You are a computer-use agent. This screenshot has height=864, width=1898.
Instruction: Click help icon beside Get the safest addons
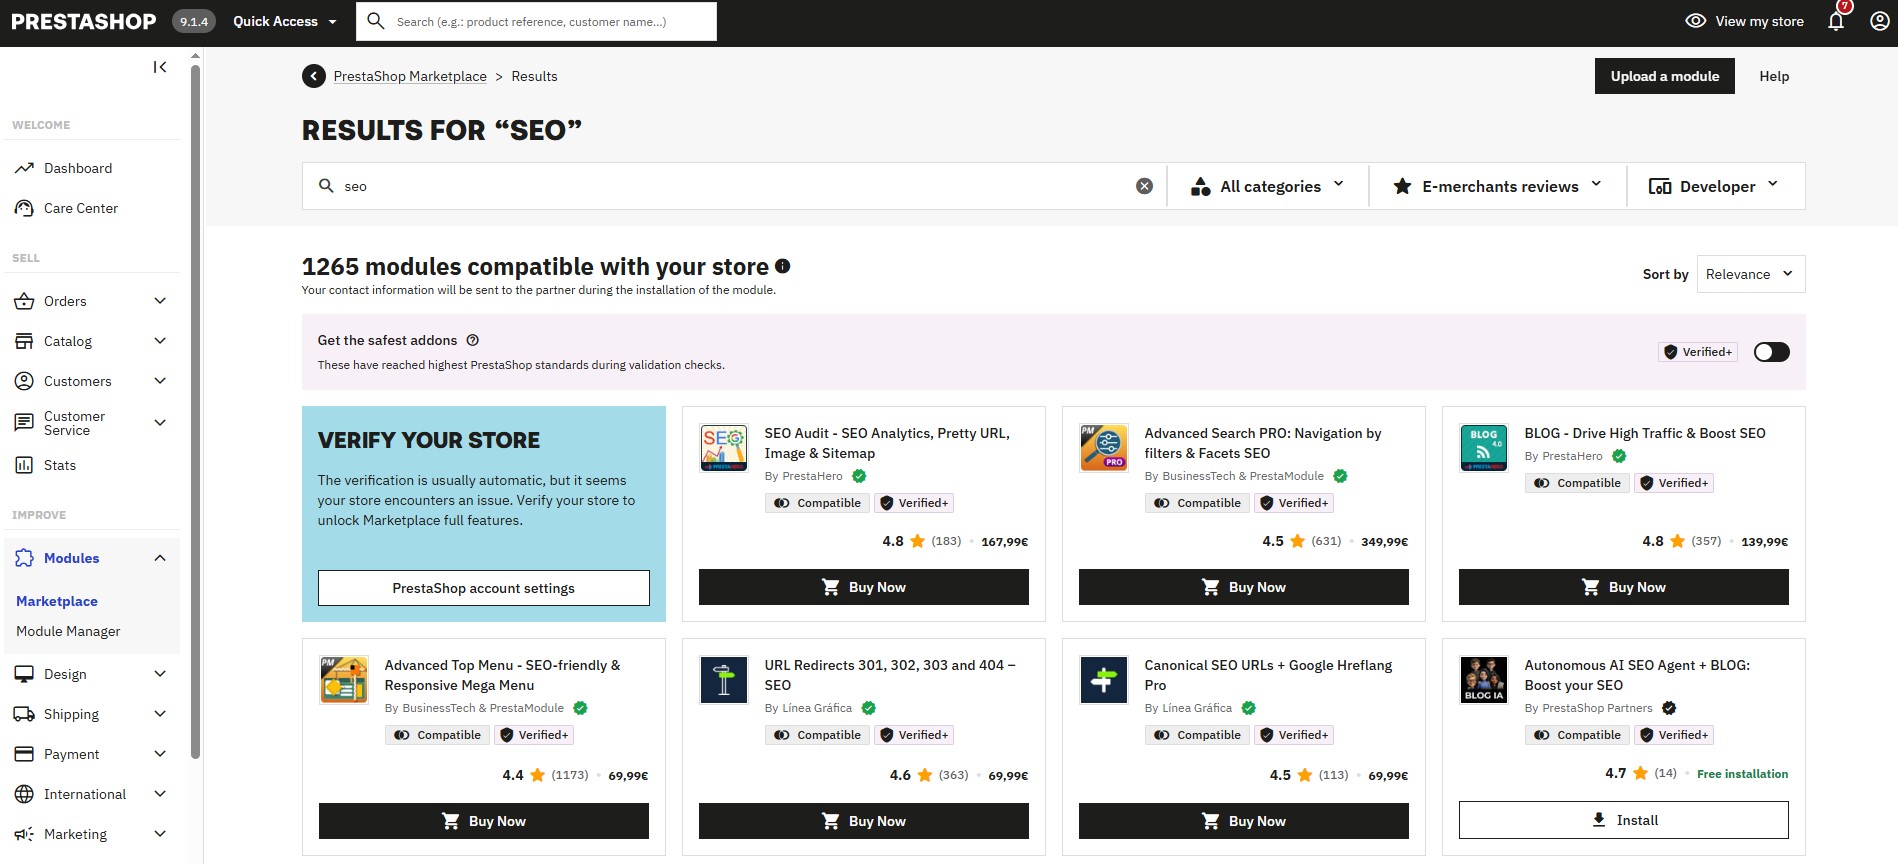tap(473, 340)
